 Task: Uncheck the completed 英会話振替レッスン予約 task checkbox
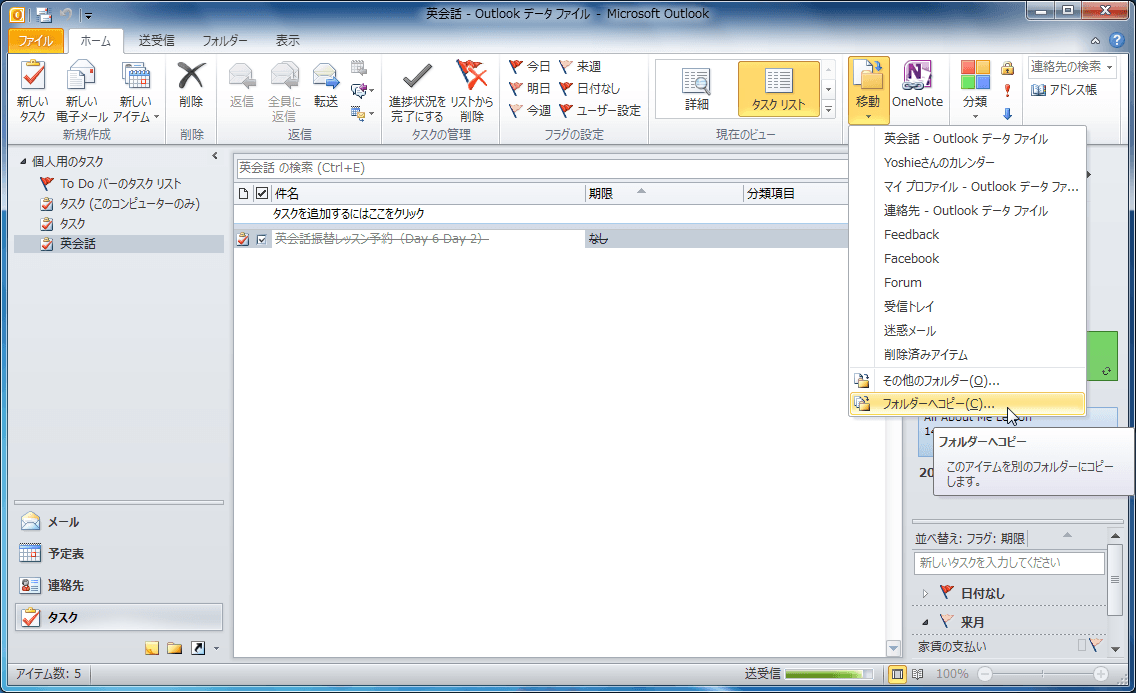point(262,239)
